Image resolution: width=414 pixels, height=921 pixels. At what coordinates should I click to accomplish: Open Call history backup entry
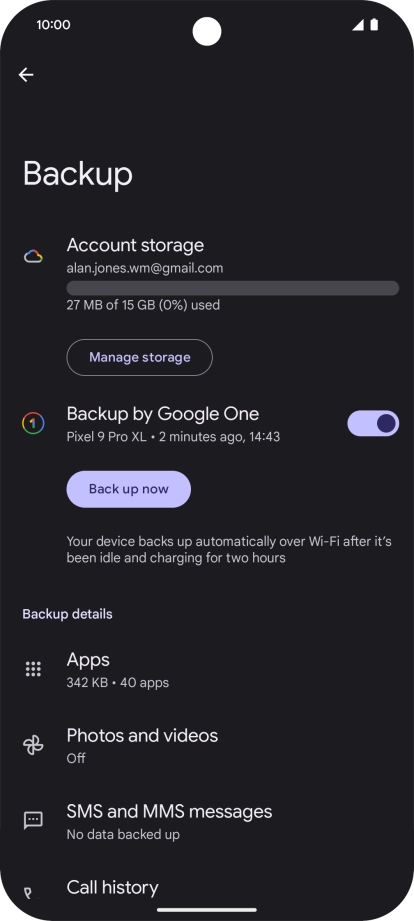[x=207, y=892]
